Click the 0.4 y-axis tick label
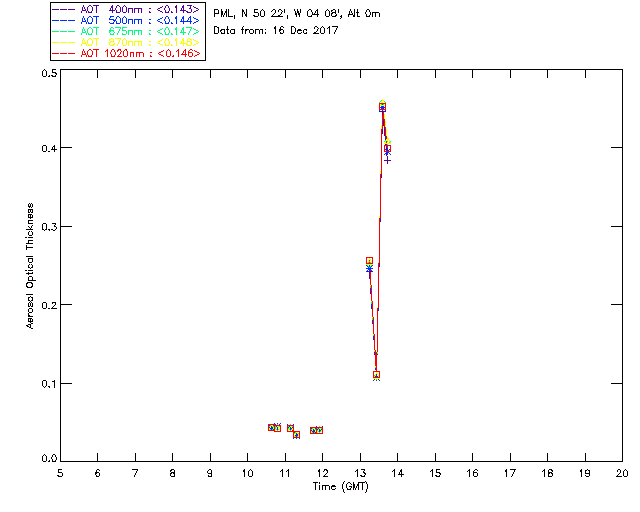 [x=49, y=148]
